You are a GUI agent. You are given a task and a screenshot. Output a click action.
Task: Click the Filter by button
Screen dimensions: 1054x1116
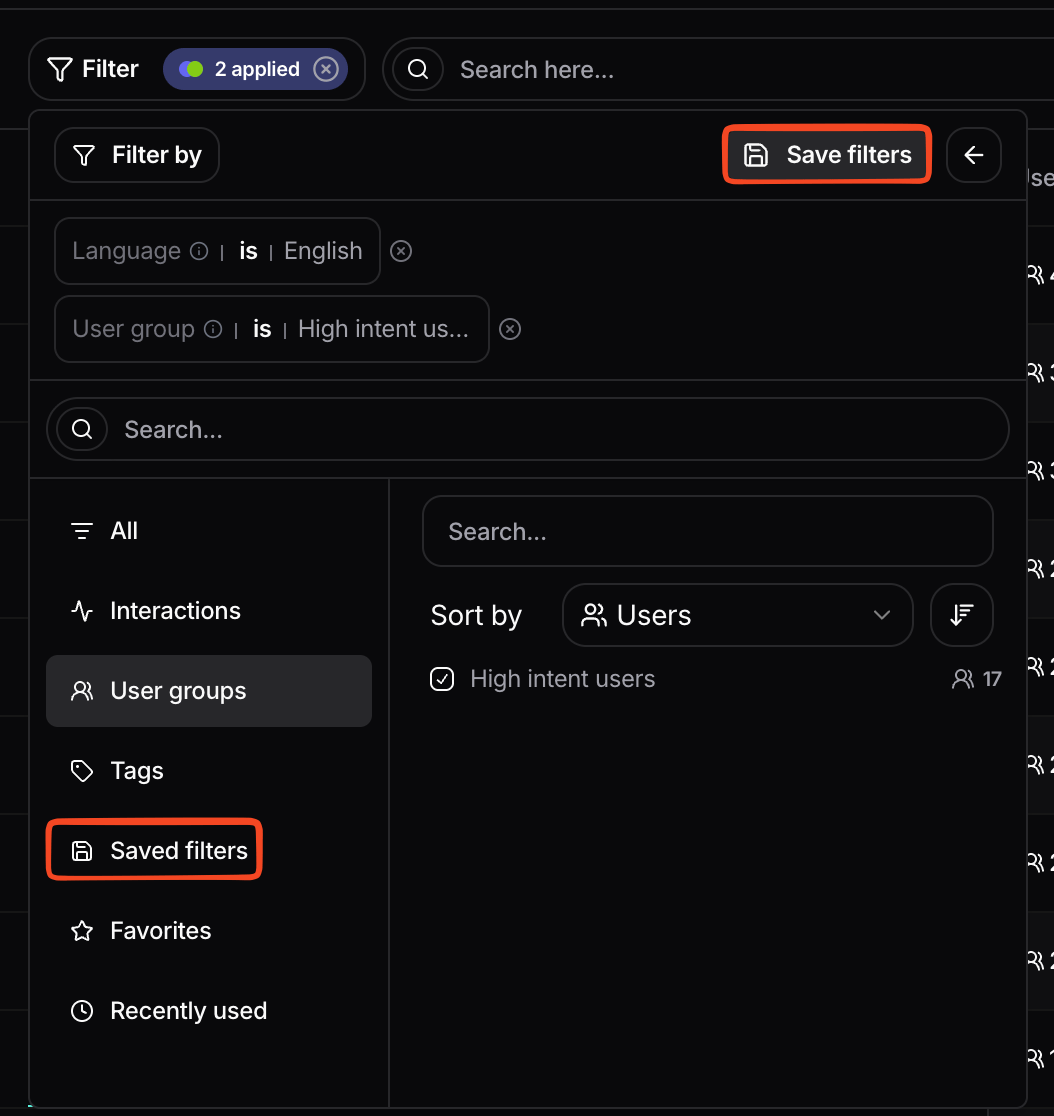(x=137, y=155)
